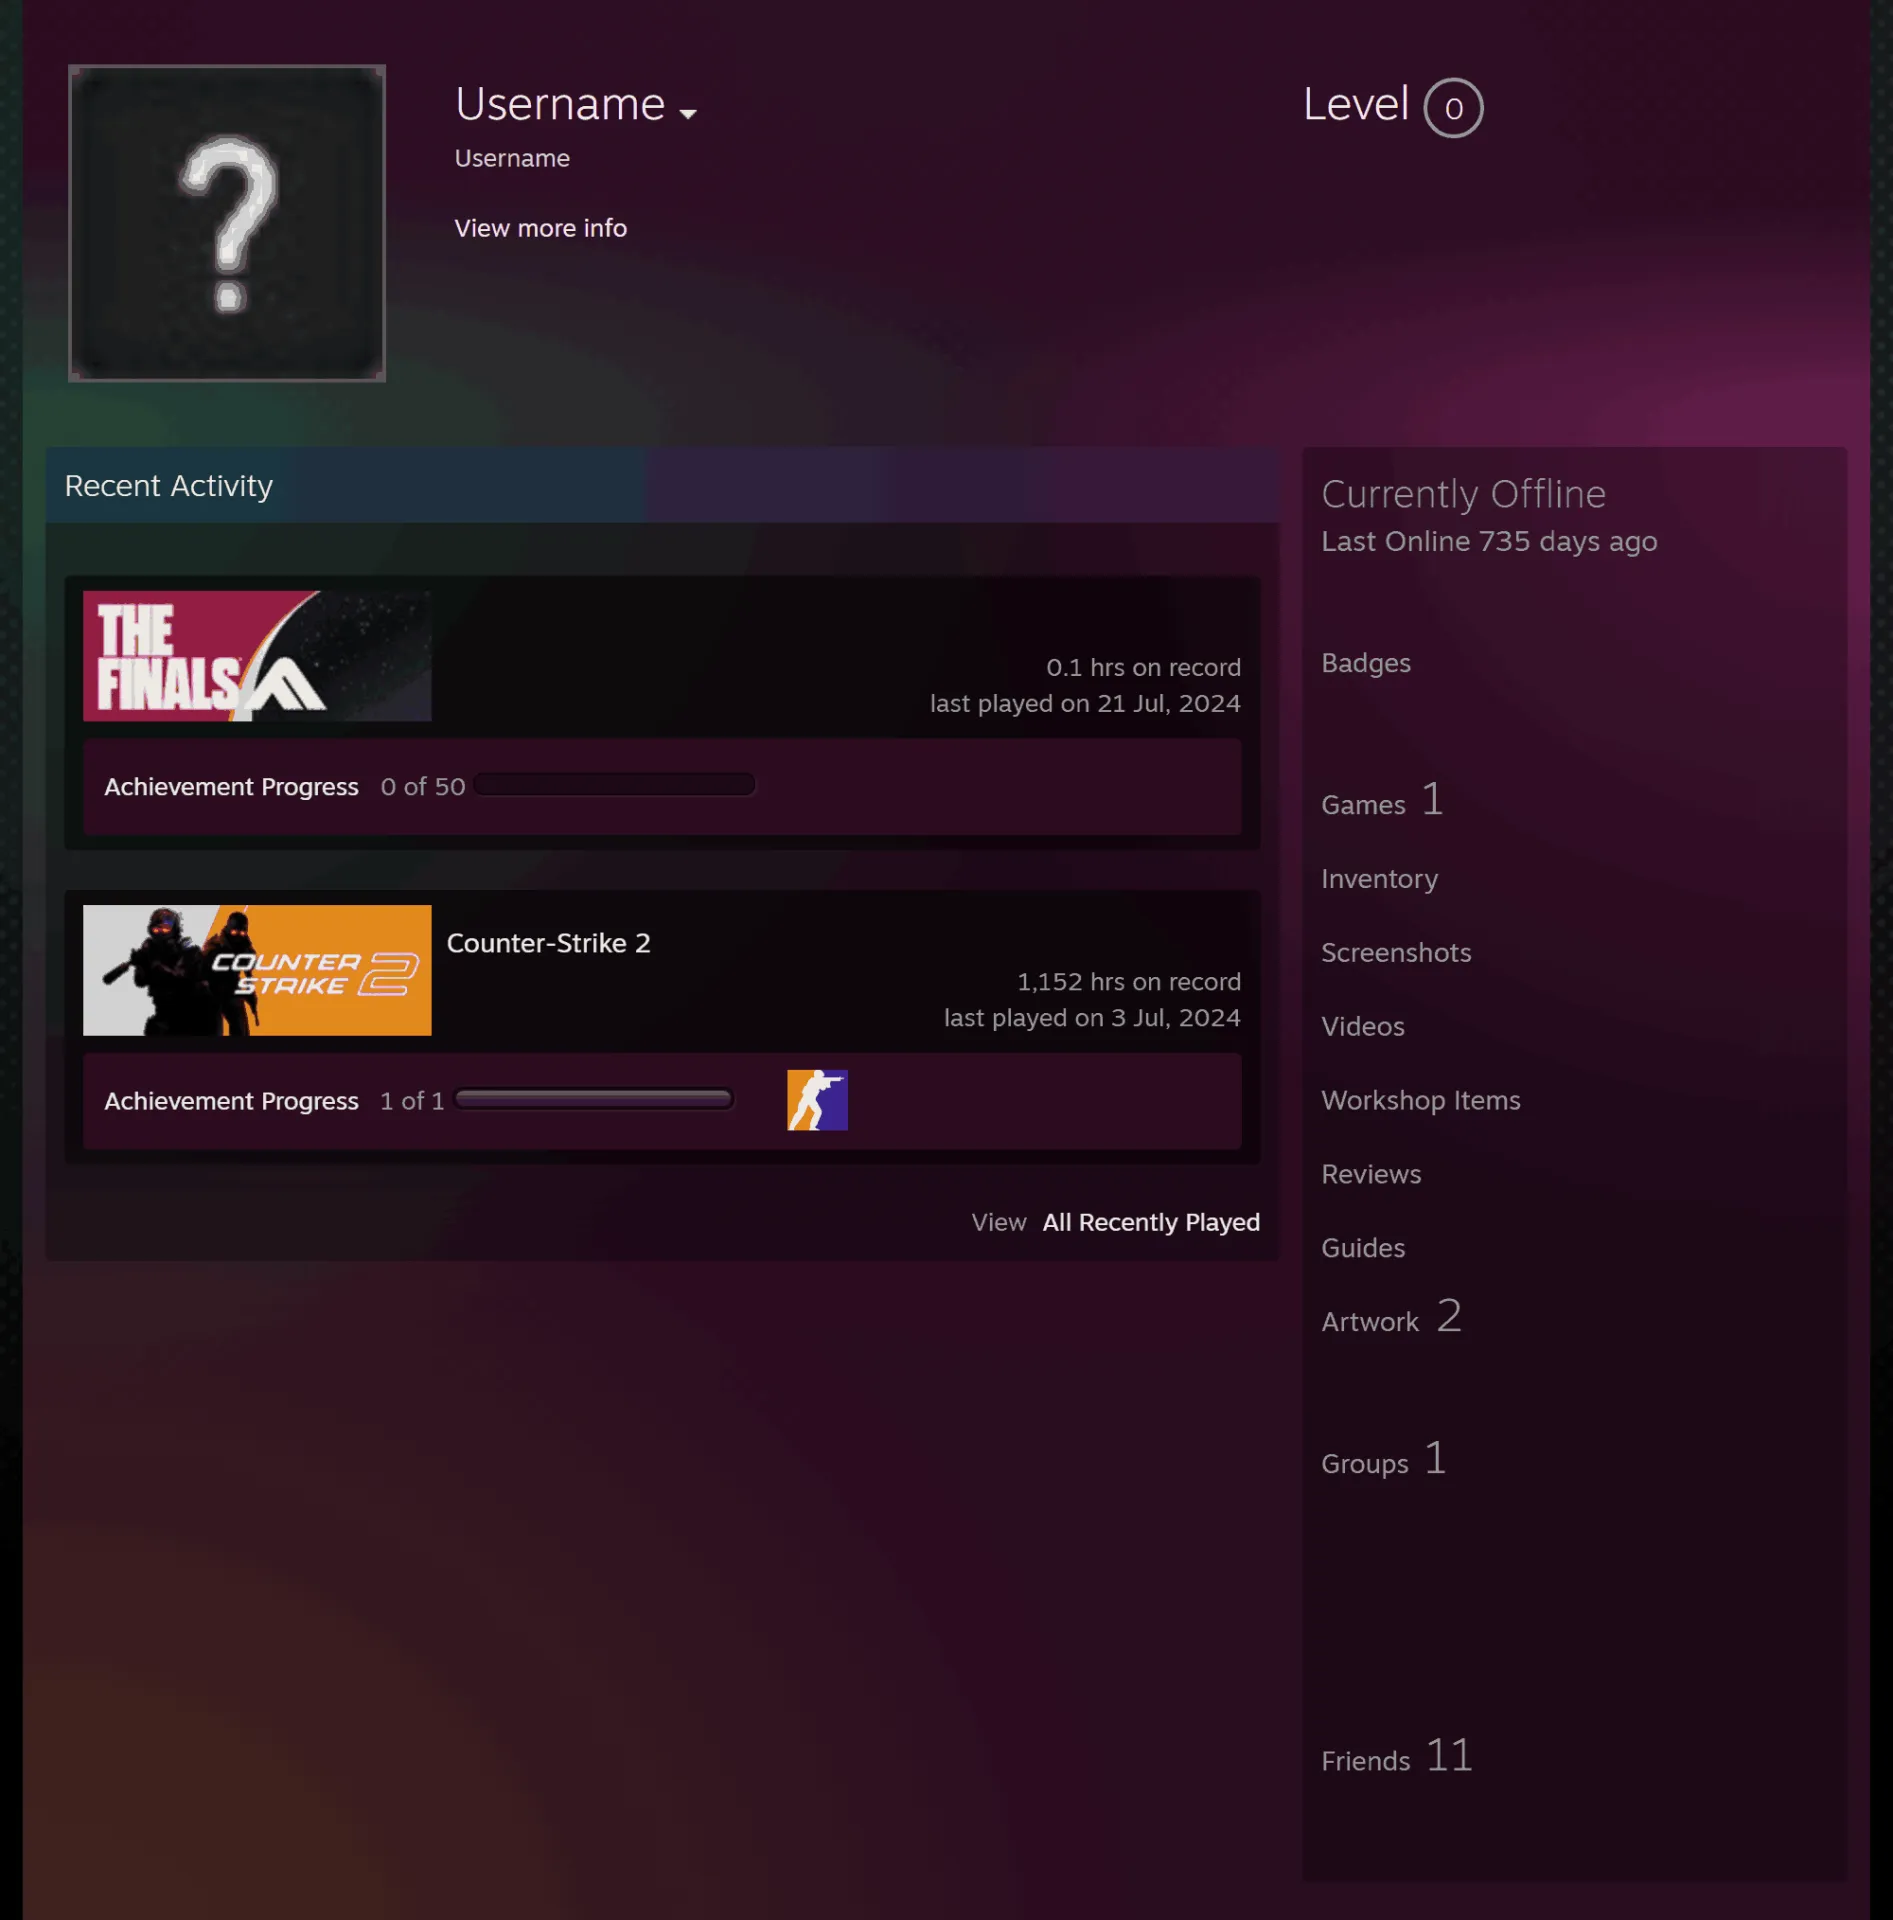Click the Level 0 badge circle

1452,108
